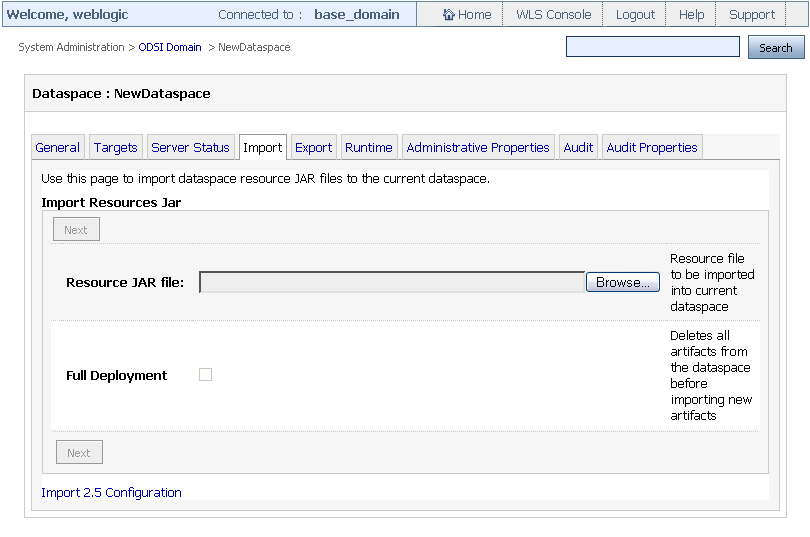The height and width of the screenshot is (537, 810).
Task: Open the Help menu item
Action: pos(691,14)
